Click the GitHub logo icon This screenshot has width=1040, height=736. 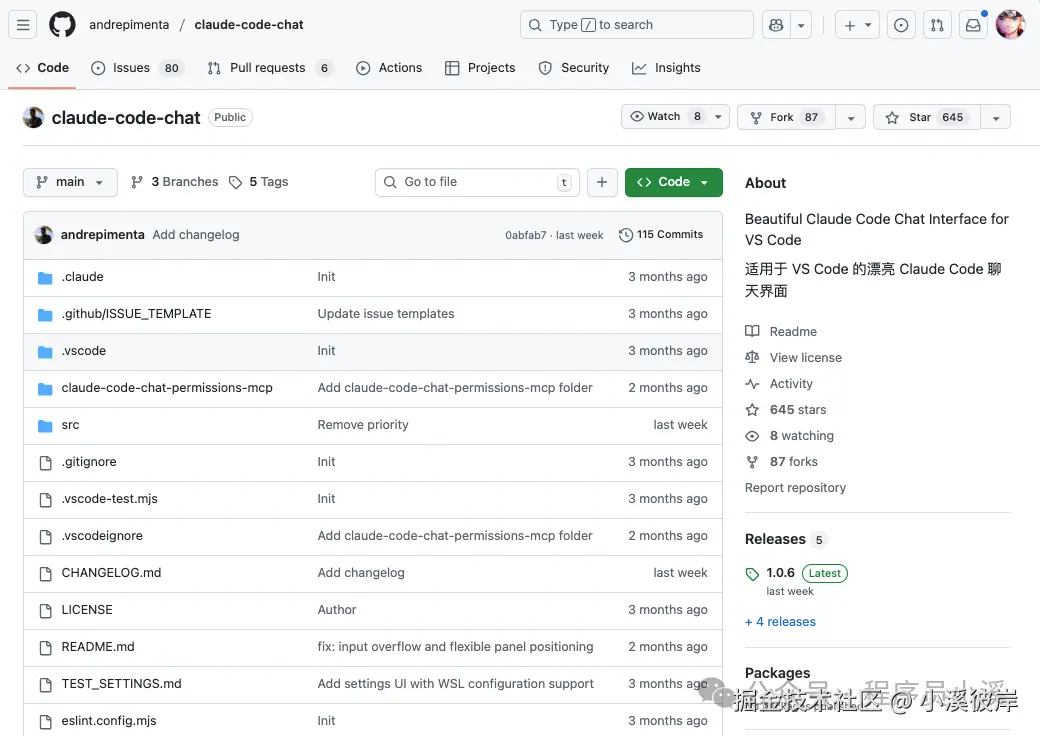(62, 25)
